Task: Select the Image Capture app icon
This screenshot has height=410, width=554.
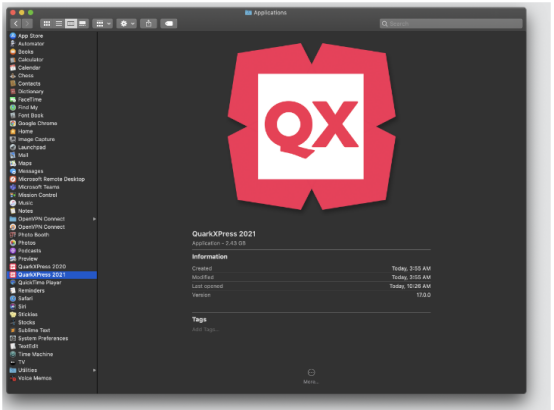Action: pyautogui.click(x=13, y=139)
